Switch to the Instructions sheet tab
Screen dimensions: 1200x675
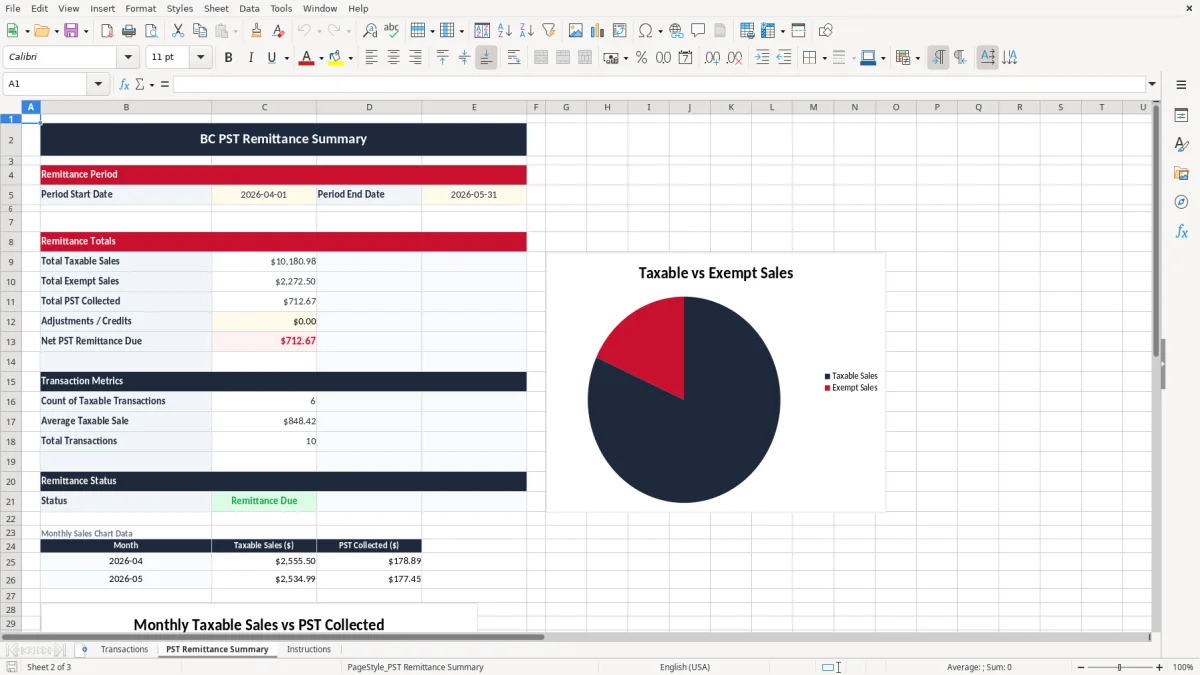[x=309, y=649]
